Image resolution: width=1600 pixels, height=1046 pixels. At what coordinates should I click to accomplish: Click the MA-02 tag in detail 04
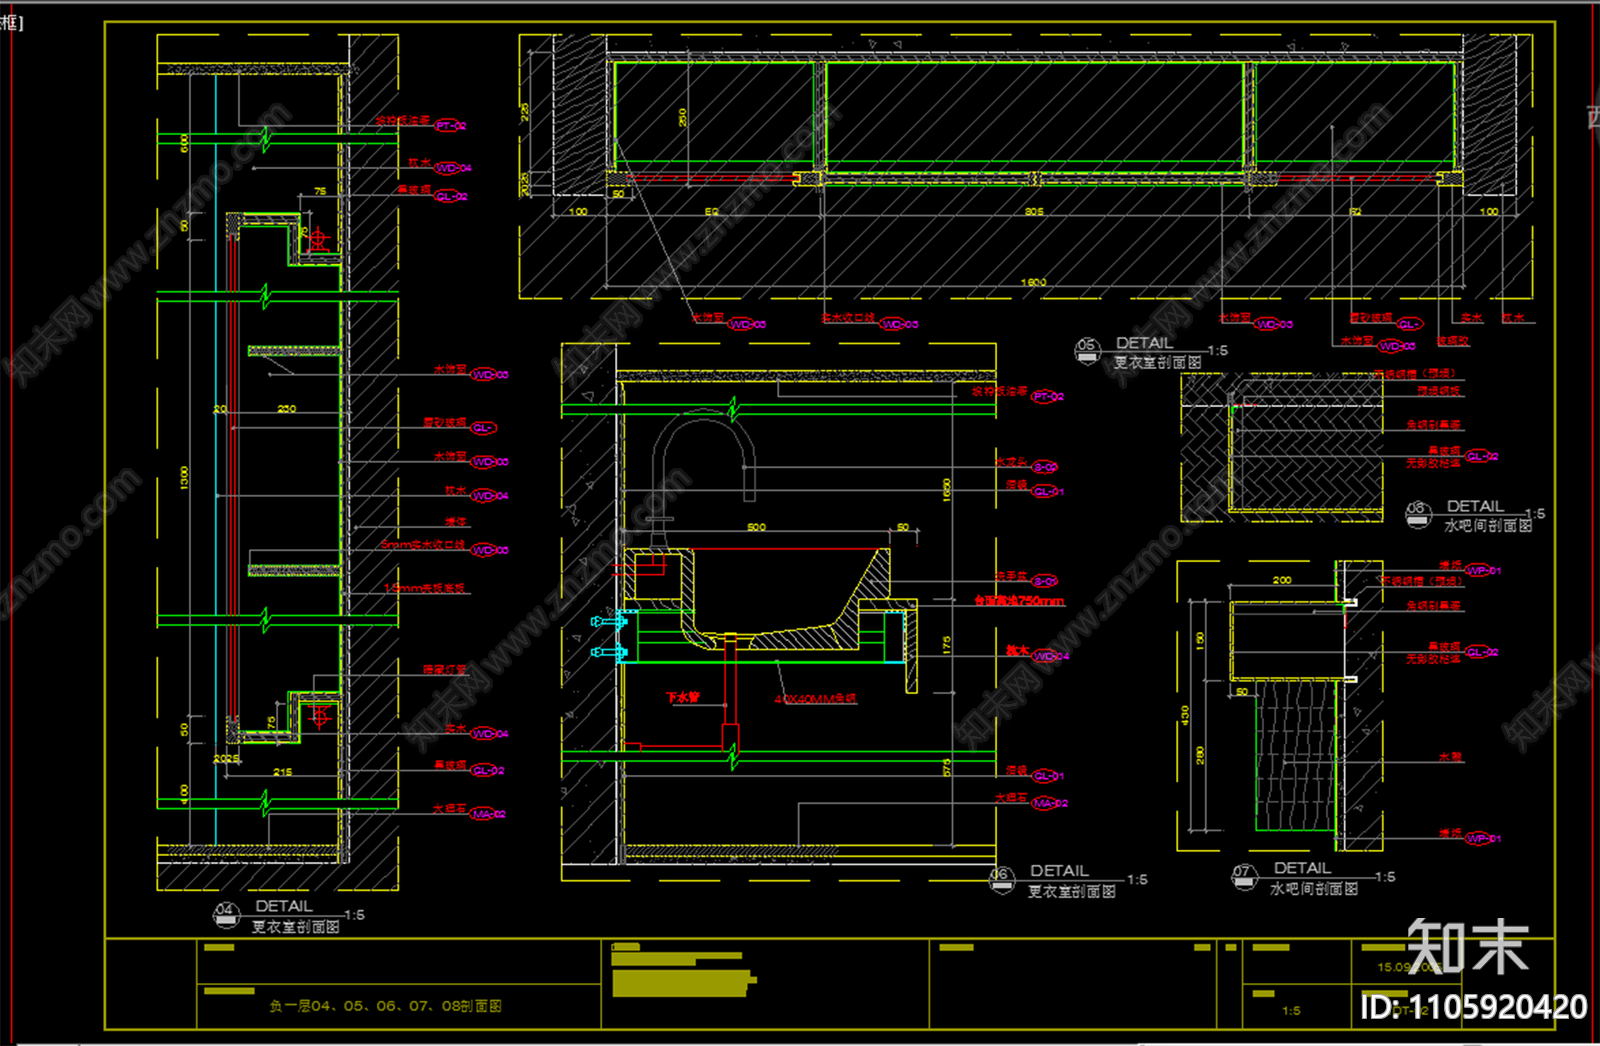pyautogui.click(x=488, y=814)
